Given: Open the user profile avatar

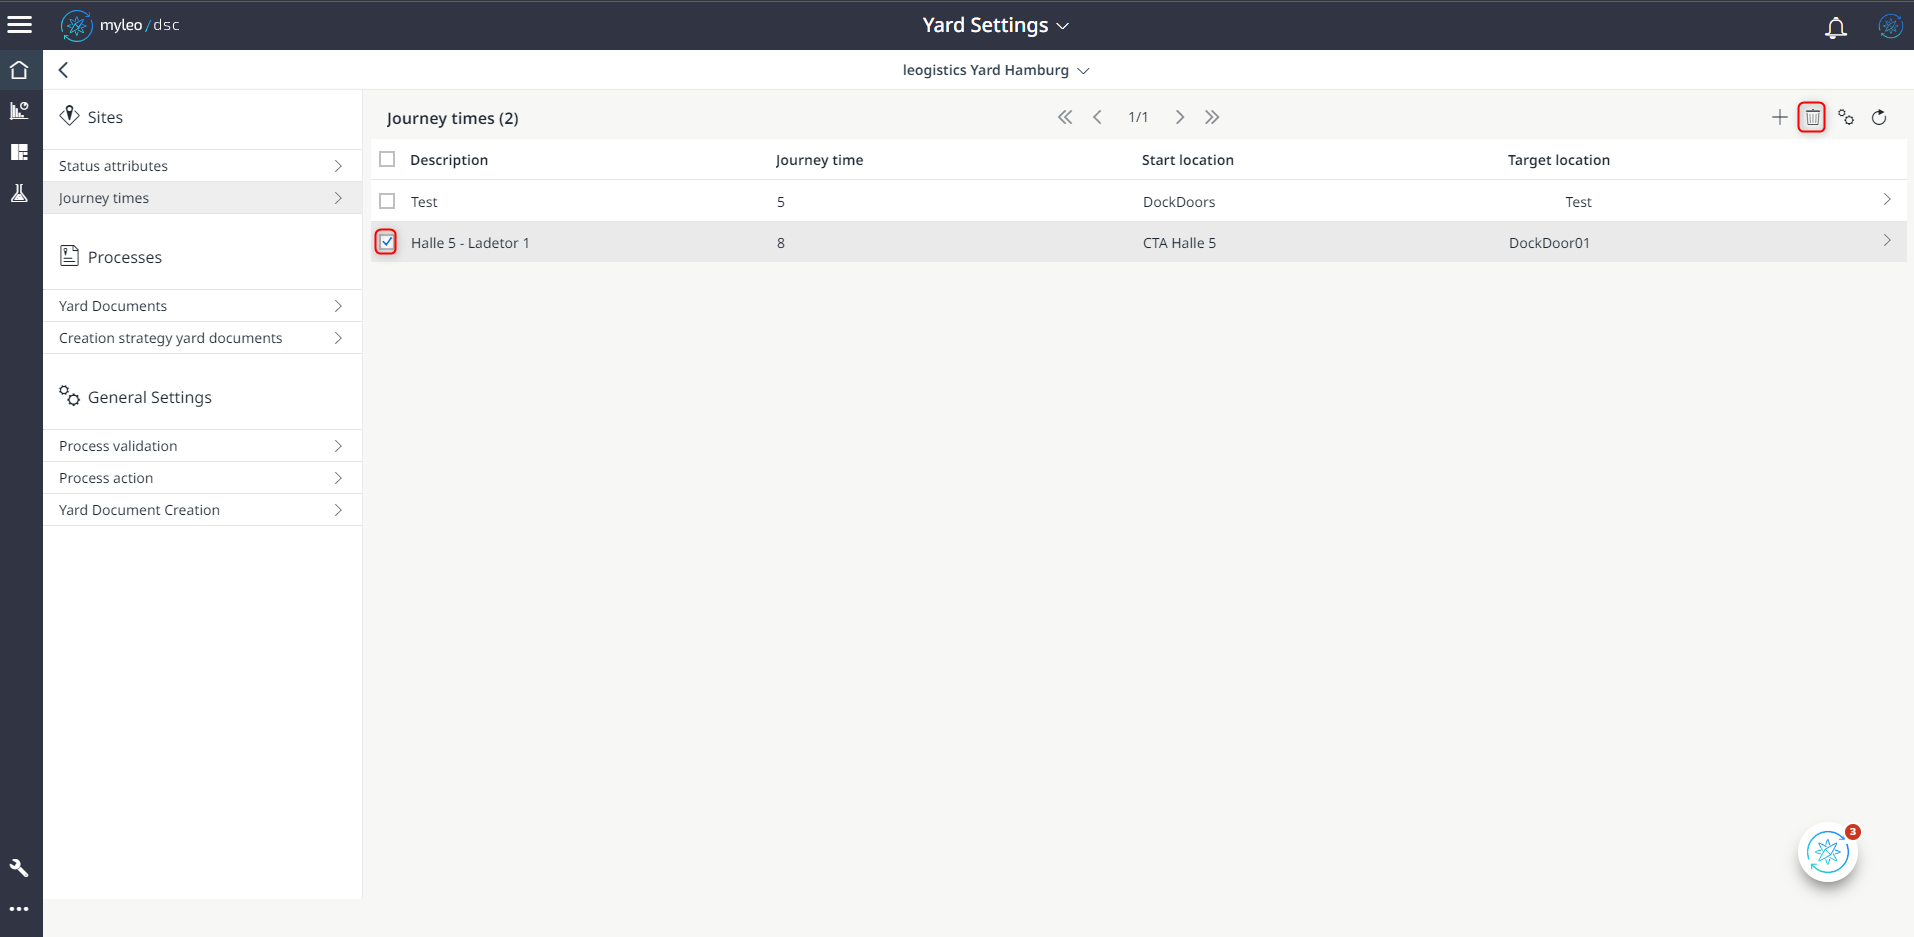Looking at the screenshot, I should [1890, 26].
